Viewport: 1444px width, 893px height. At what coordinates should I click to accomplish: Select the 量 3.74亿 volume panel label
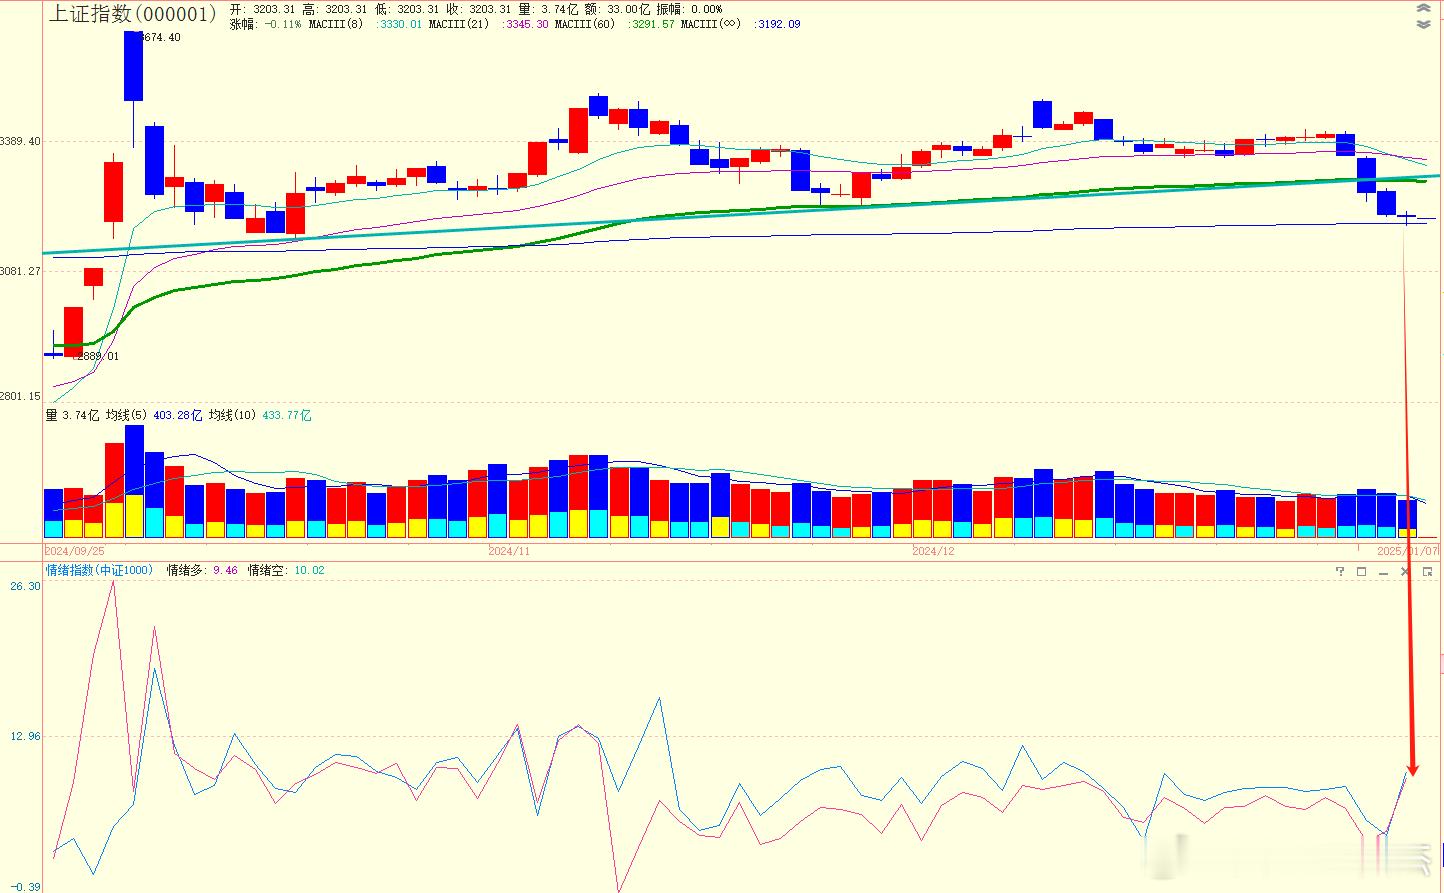click(72, 415)
